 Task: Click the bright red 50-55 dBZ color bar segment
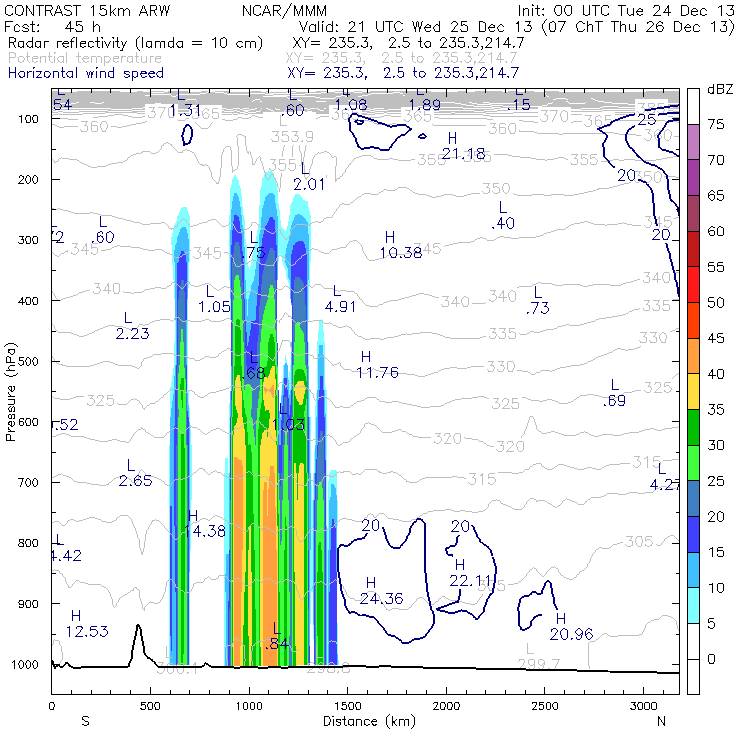693,285
